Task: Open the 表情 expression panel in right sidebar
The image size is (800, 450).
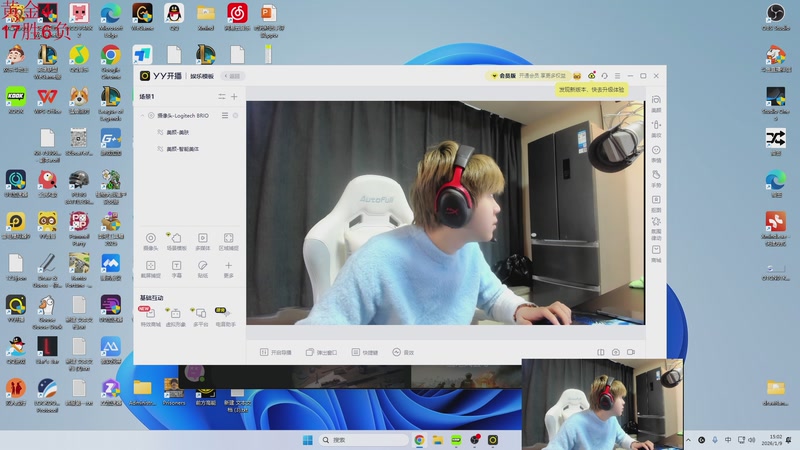Action: (656, 154)
